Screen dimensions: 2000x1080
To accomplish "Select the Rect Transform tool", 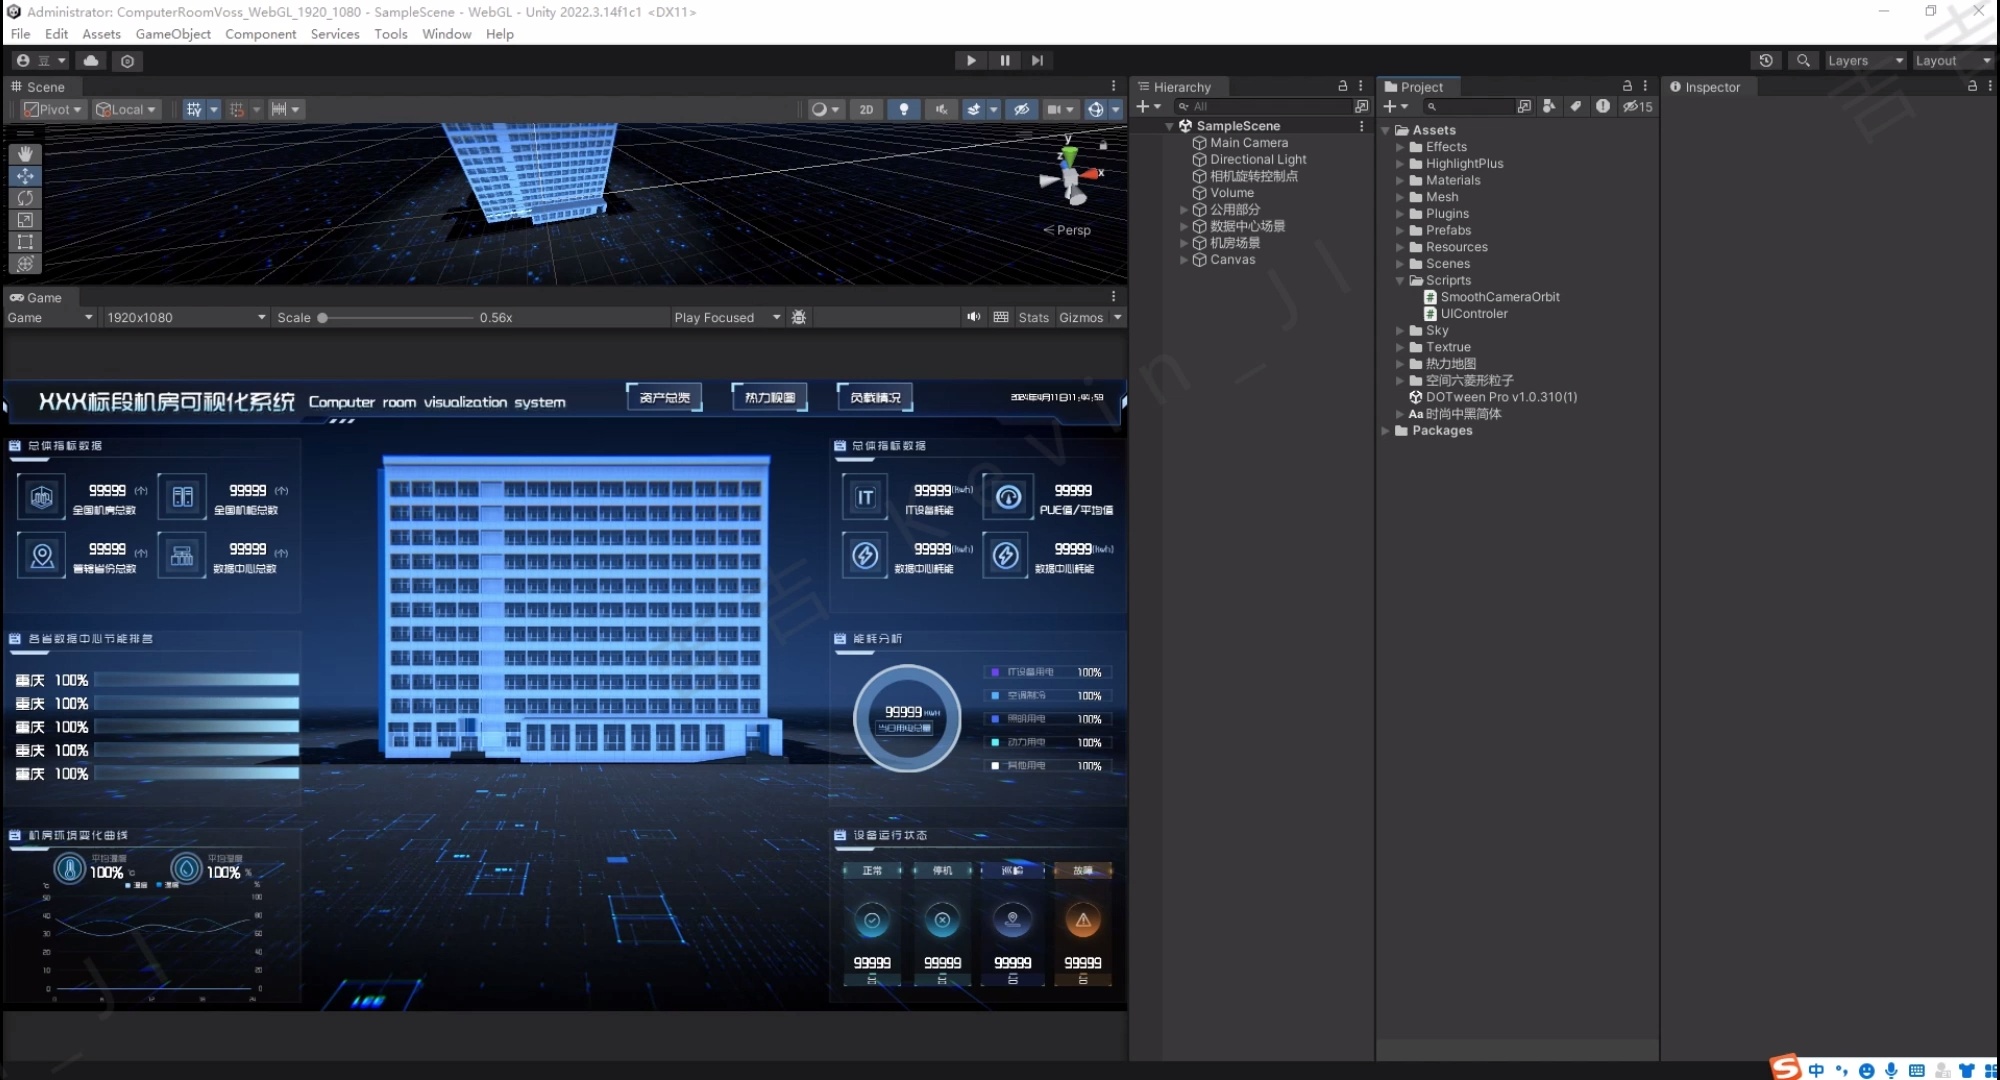I will (25, 242).
